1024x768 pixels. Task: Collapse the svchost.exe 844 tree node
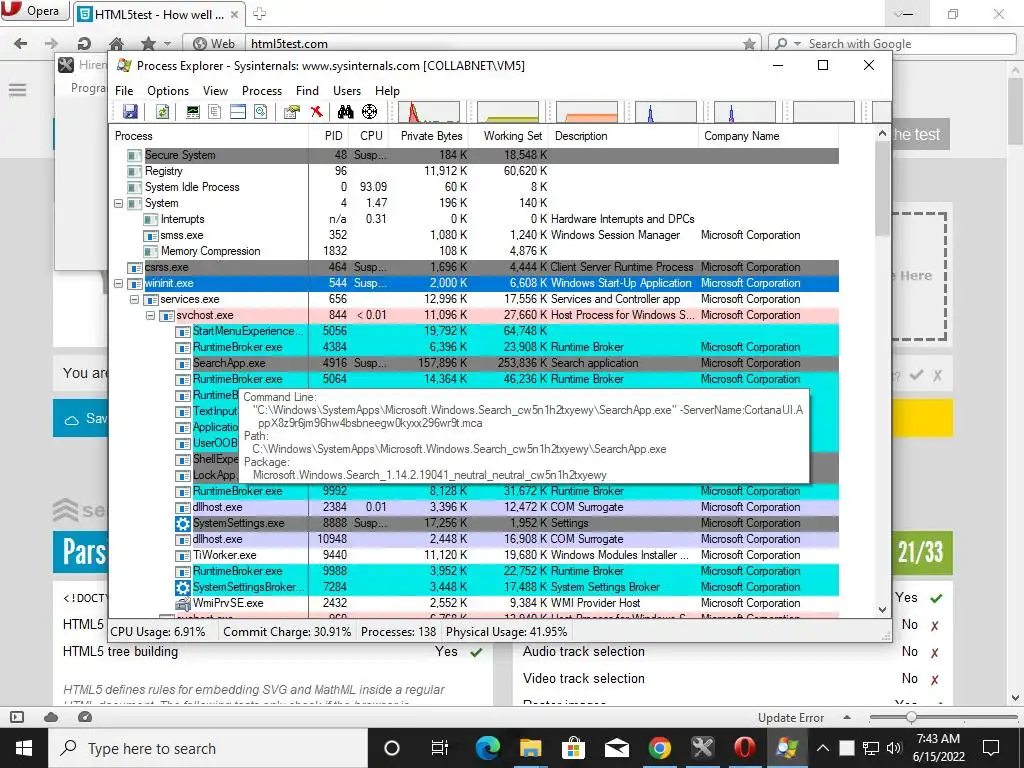coord(150,315)
